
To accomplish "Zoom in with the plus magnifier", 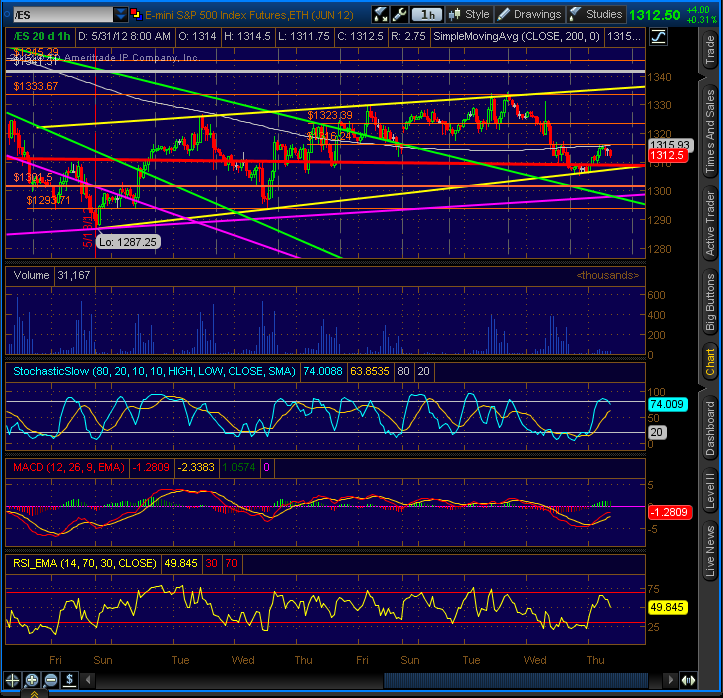I will 32,680.
